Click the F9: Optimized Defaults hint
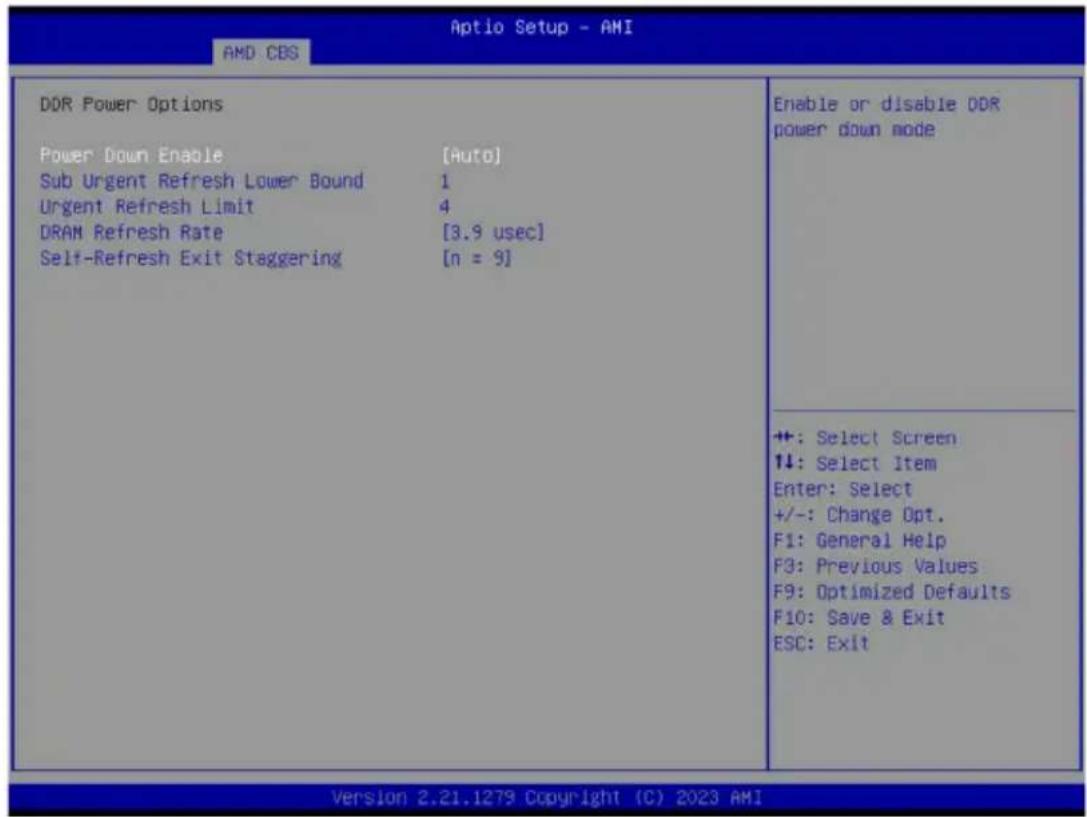The image size is (1087, 817). pyautogui.click(x=892, y=592)
